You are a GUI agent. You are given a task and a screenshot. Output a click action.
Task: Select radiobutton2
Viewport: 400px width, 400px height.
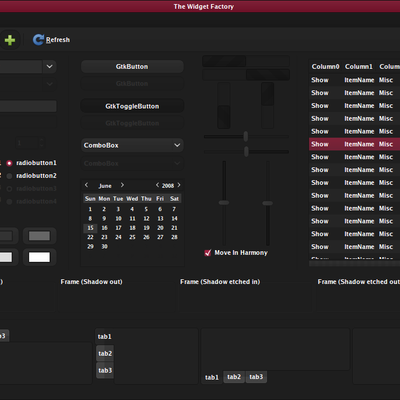tap(9, 176)
